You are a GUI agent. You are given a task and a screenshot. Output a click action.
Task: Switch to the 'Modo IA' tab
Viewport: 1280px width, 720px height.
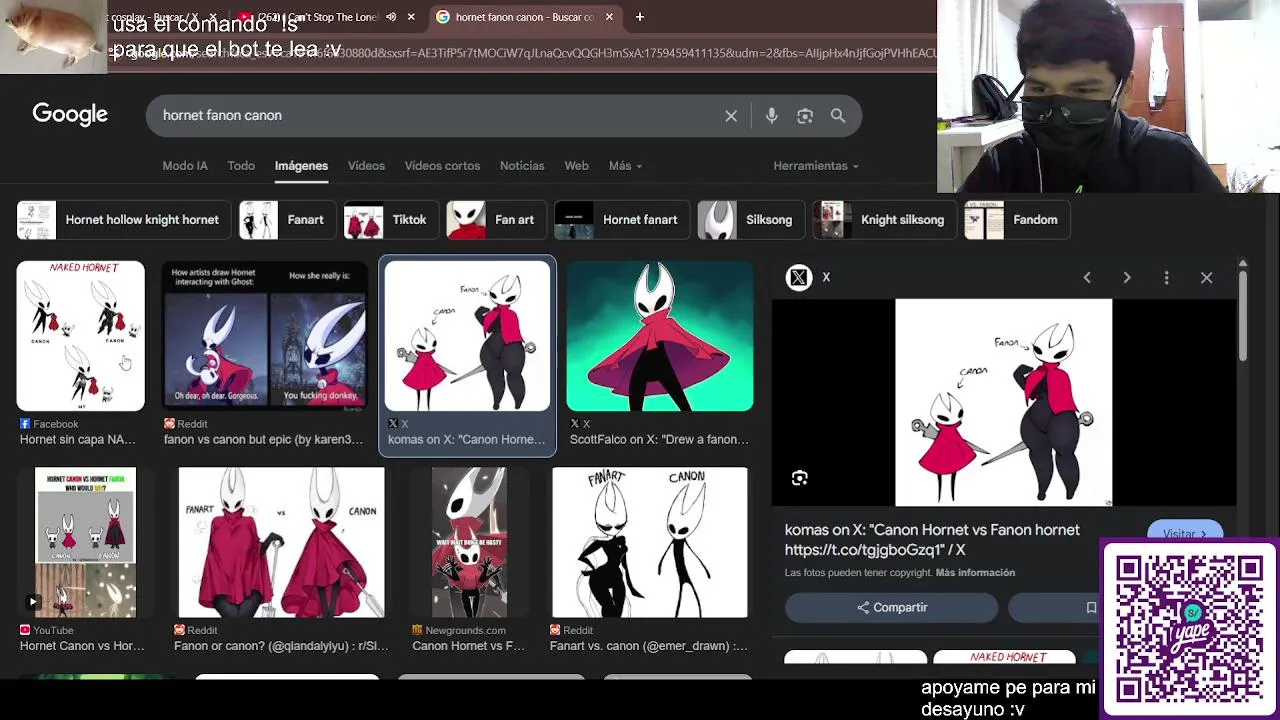[185, 166]
